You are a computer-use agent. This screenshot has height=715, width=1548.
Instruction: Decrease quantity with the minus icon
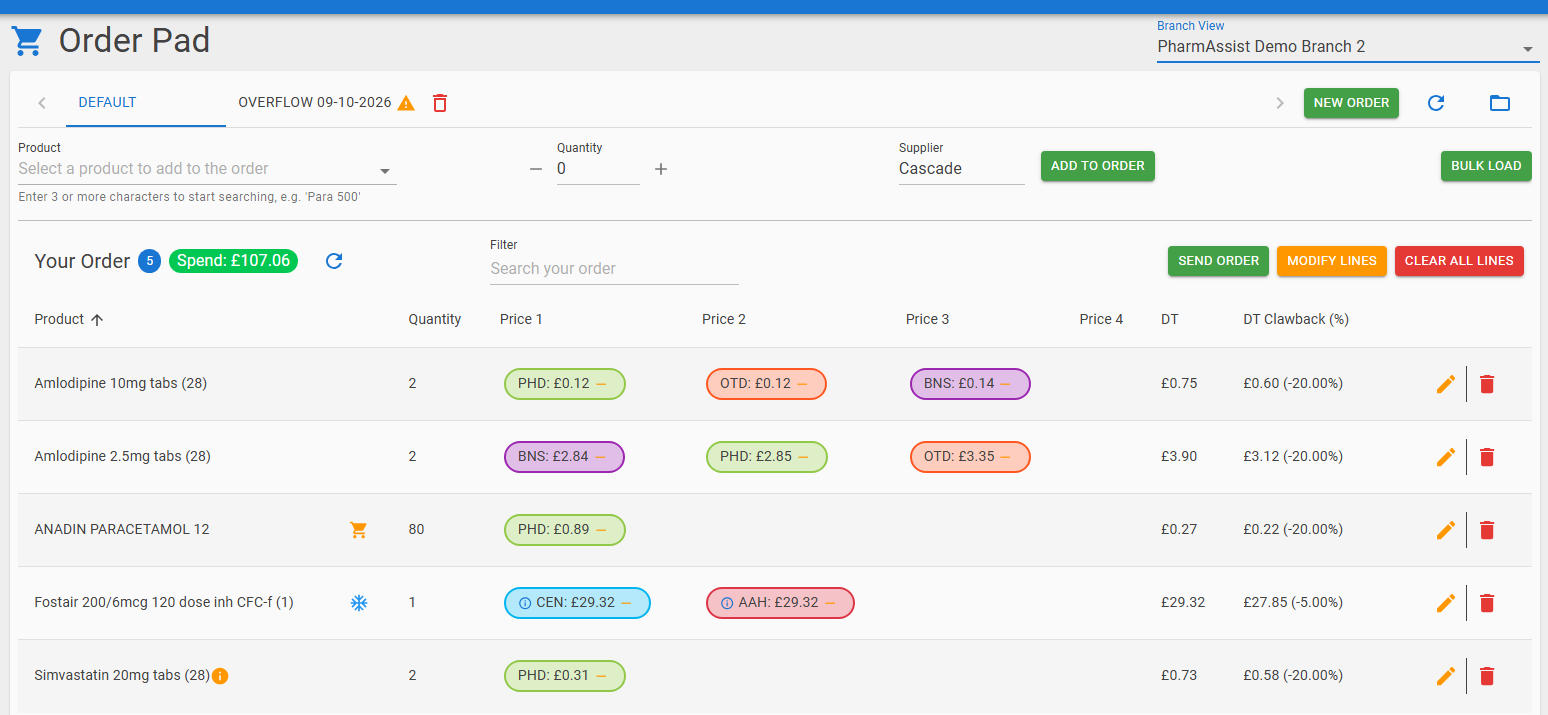536,169
